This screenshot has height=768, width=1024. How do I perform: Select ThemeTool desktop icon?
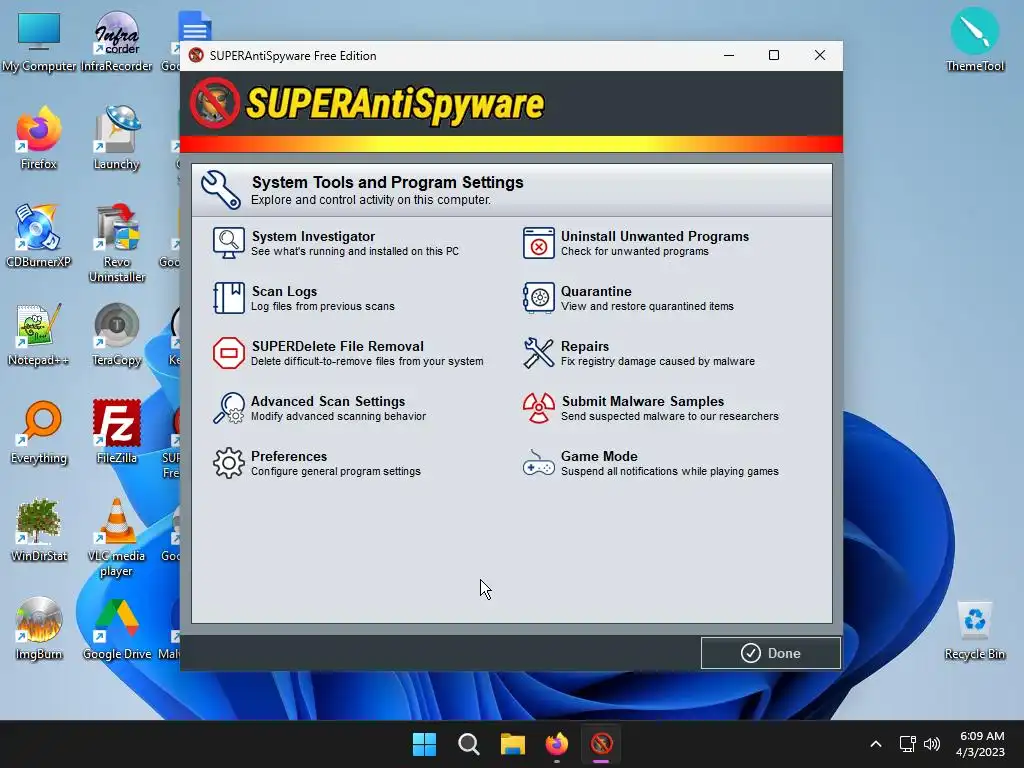point(974,40)
